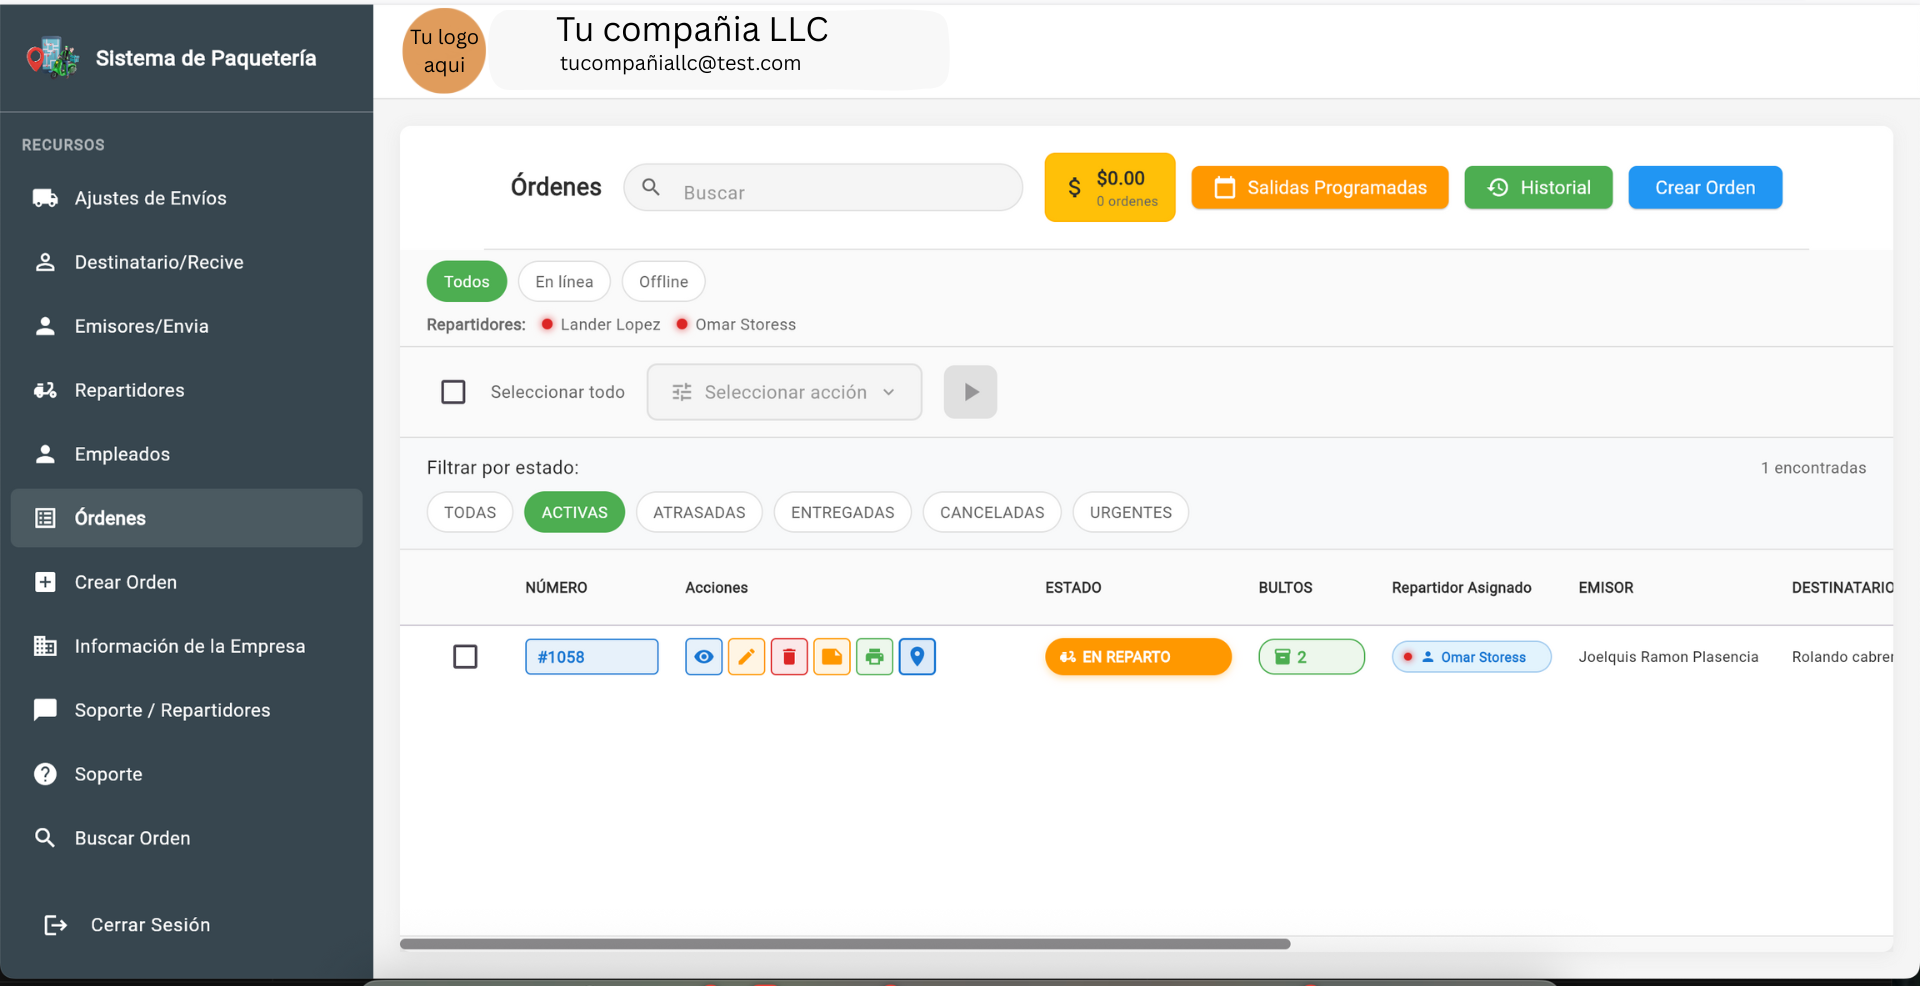Click the yellow $0.00 balance badge
Screen dimensions: 1920x986
pos(1110,187)
